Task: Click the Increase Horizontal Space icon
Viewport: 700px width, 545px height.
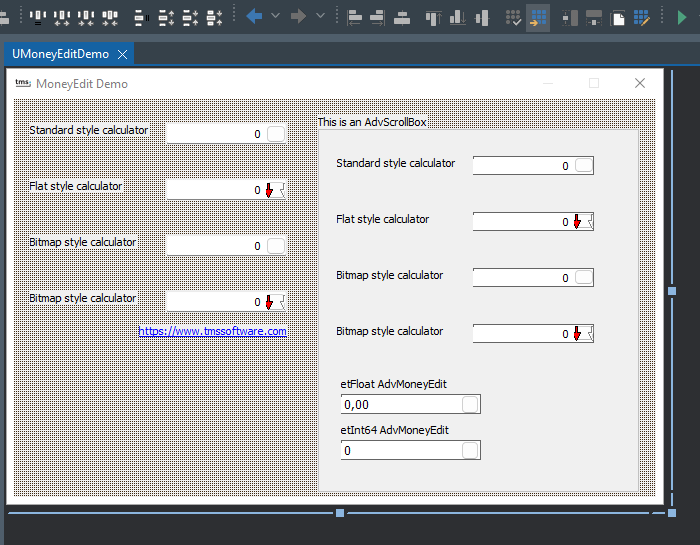Action: [62, 17]
